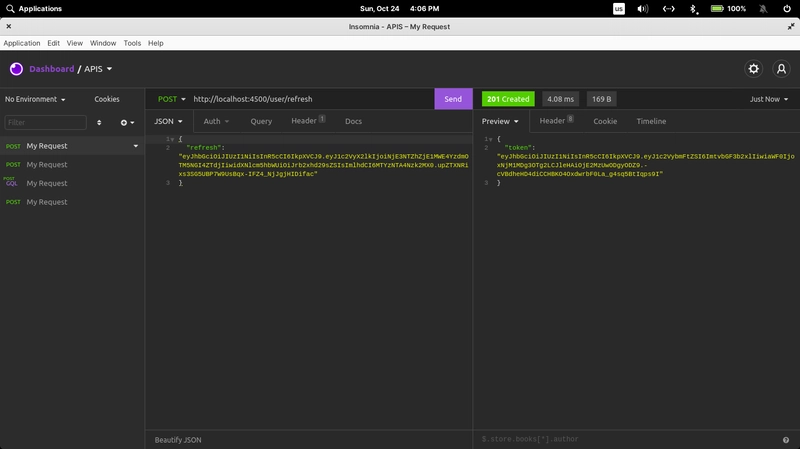Open the notifications bell icon
800x449 pixels.
[763, 8]
